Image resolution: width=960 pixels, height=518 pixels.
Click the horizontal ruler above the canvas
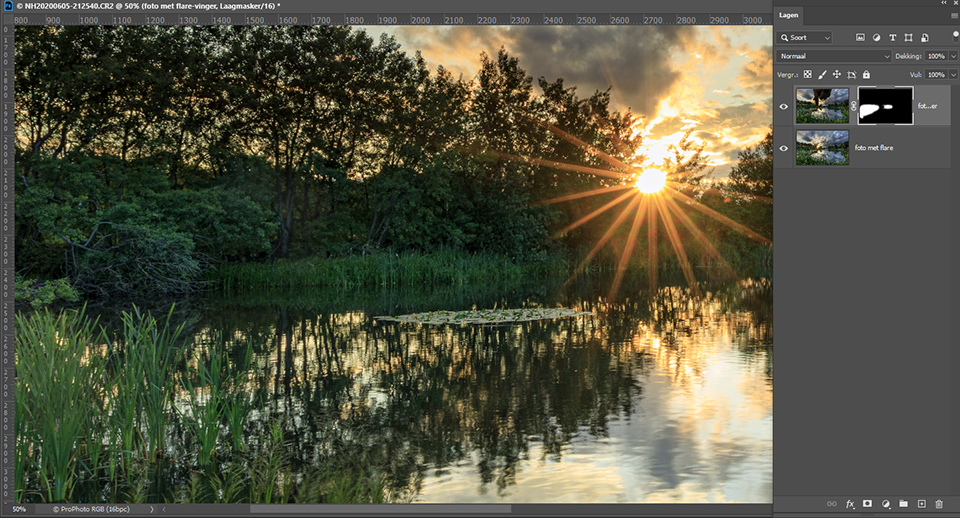[392, 20]
